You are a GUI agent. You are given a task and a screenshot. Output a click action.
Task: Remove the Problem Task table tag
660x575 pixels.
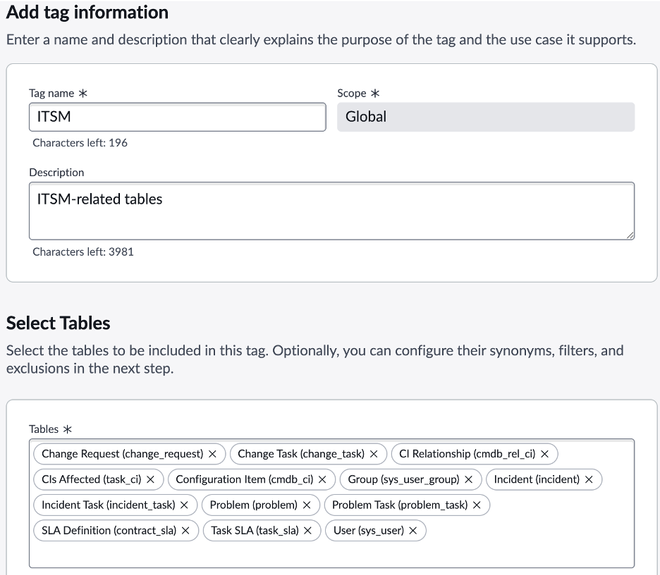coord(476,505)
